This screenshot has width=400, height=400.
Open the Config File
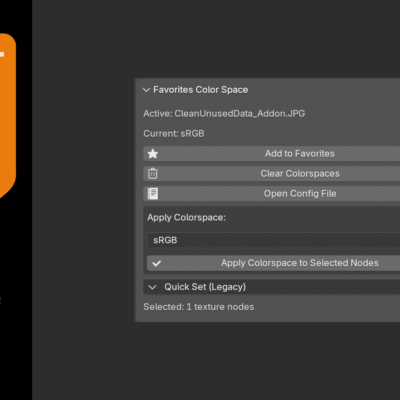click(272, 194)
